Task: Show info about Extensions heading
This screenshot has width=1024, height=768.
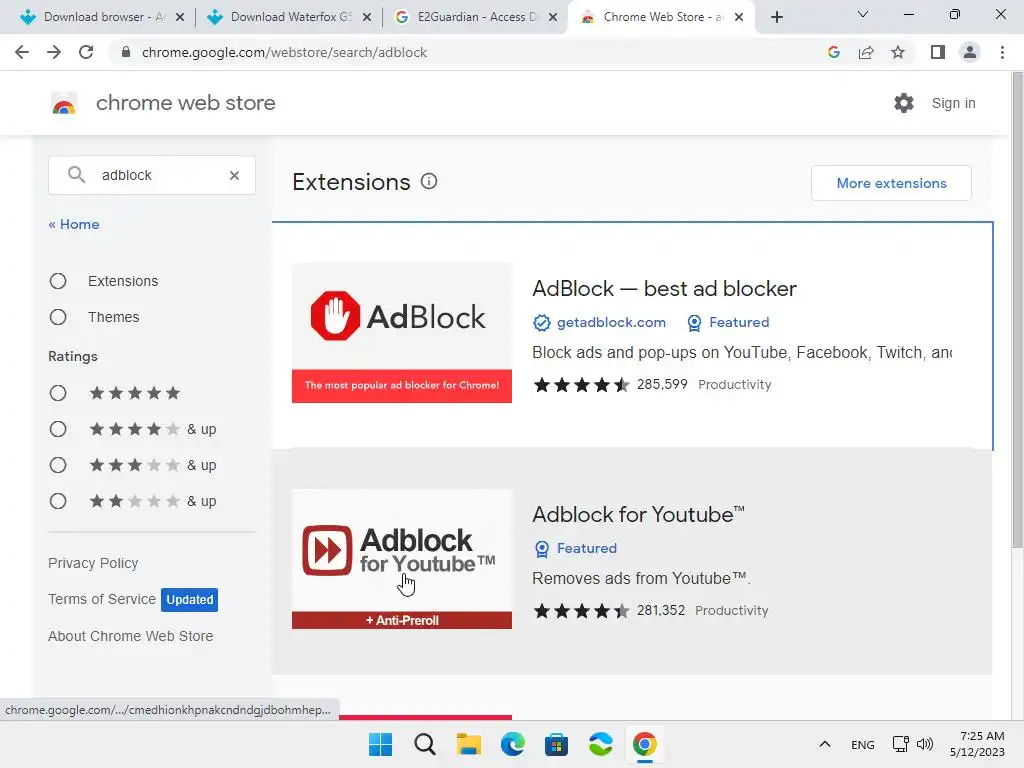Action: pos(428,182)
